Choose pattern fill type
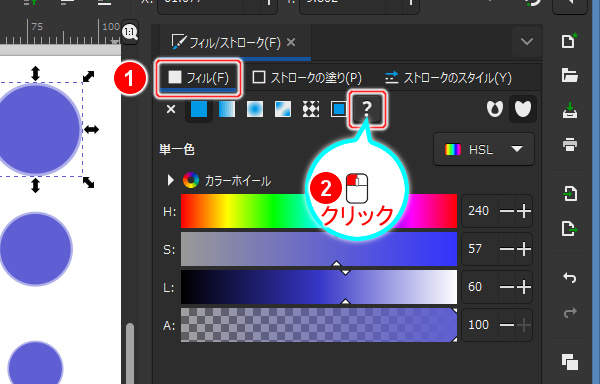 coord(311,109)
